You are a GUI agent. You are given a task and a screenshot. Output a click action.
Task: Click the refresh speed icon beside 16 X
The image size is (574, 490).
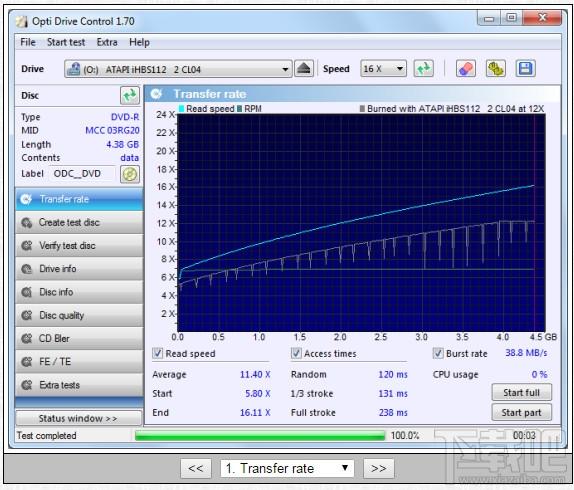tap(424, 68)
